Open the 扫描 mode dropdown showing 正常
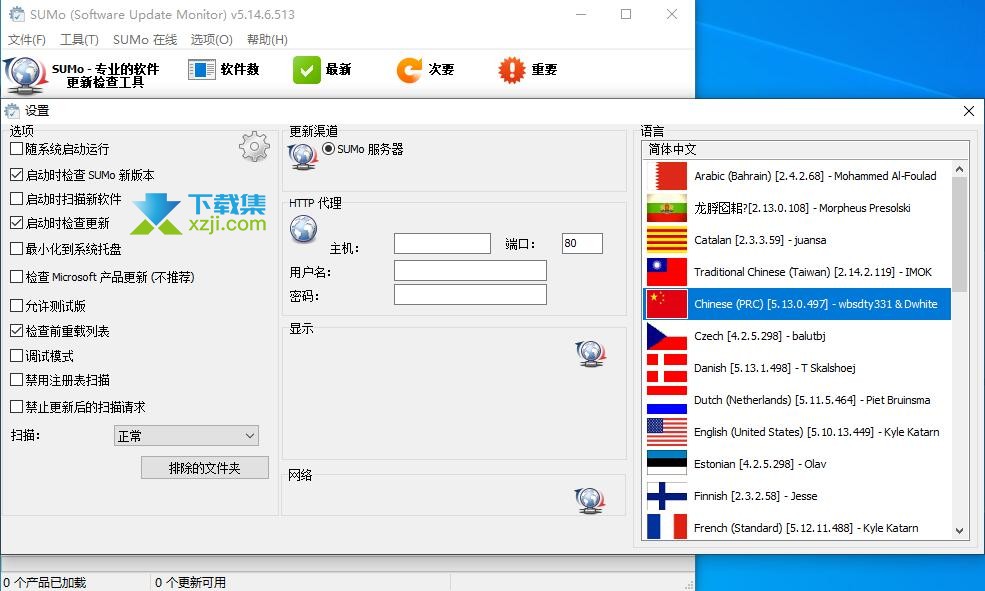985x591 pixels. point(186,436)
